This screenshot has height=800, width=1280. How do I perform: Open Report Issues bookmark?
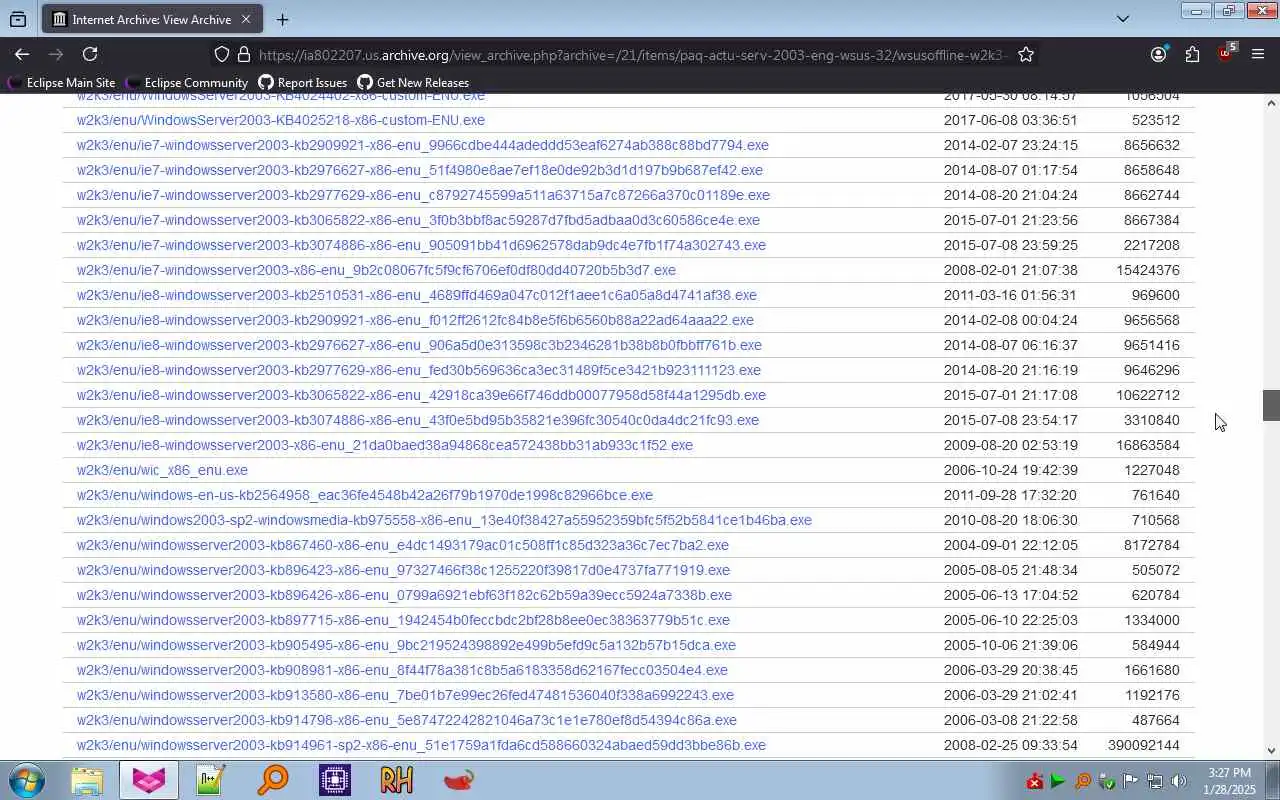tap(302, 82)
